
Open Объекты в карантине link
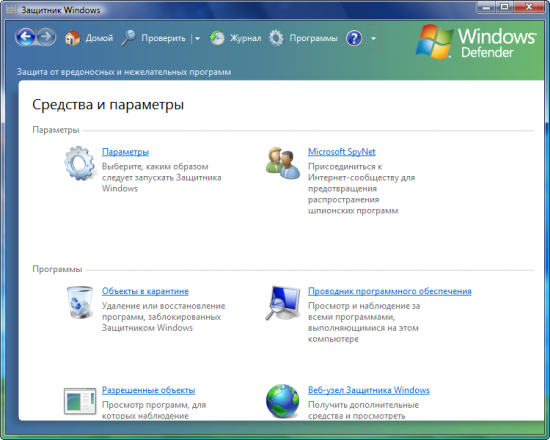click(x=145, y=291)
